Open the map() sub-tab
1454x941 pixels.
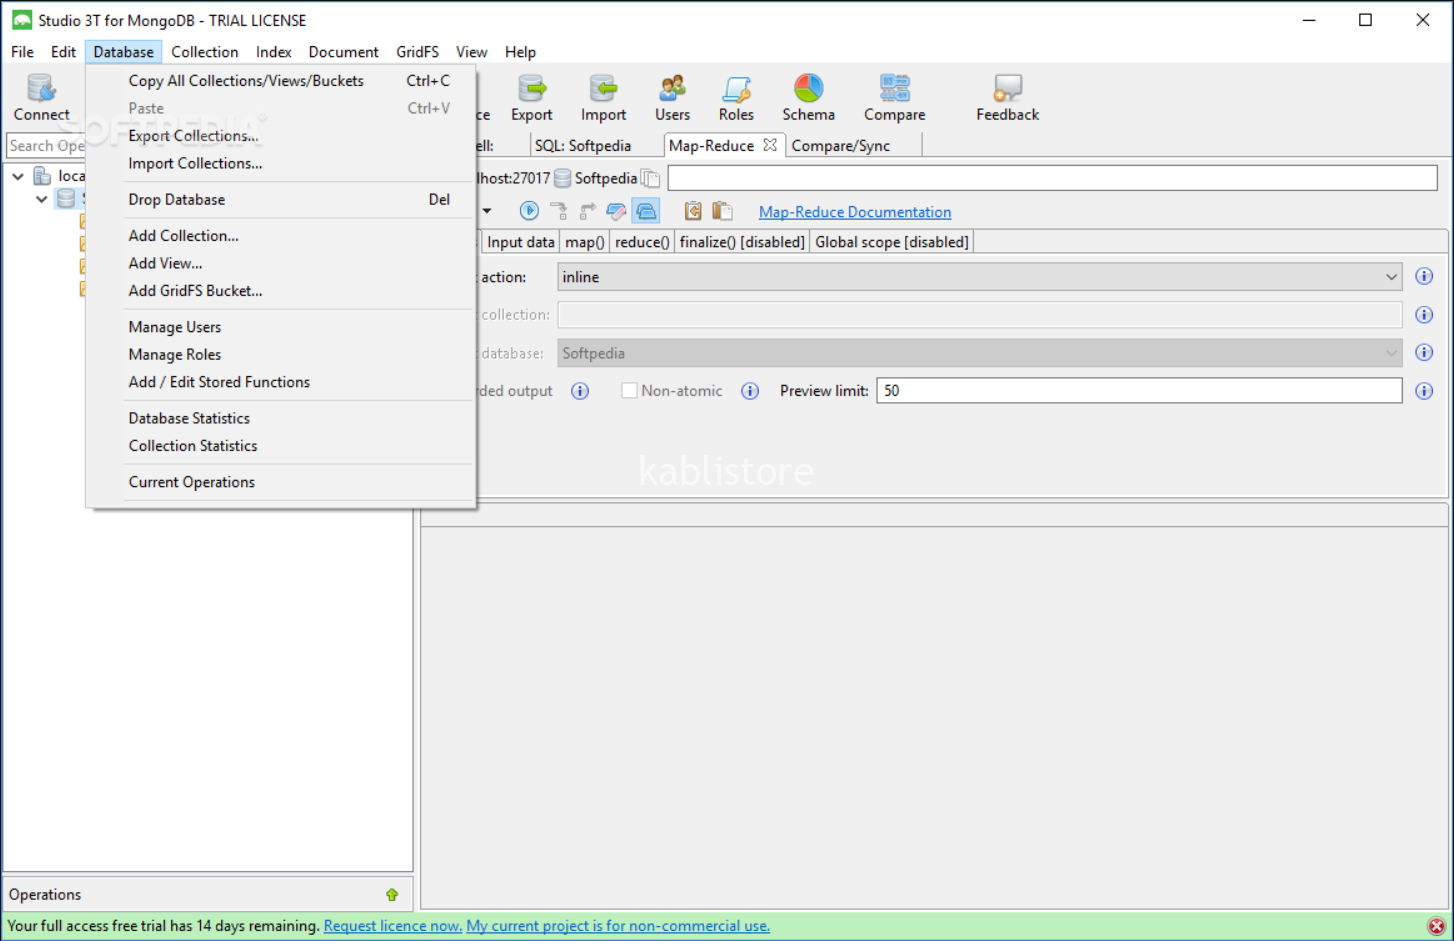click(584, 242)
